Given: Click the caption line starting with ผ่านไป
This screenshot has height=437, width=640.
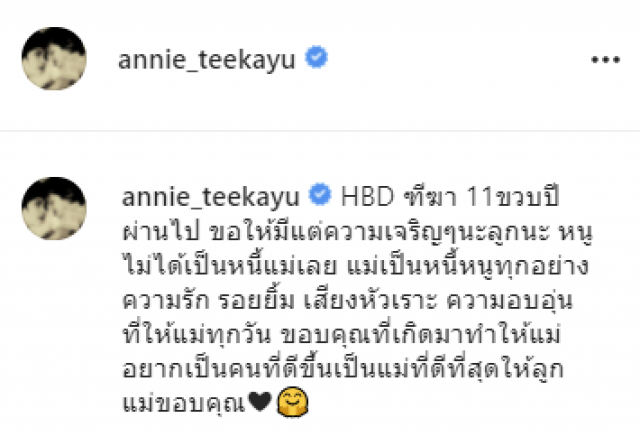Looking at the screenshot, I should (x=357, y=233).
